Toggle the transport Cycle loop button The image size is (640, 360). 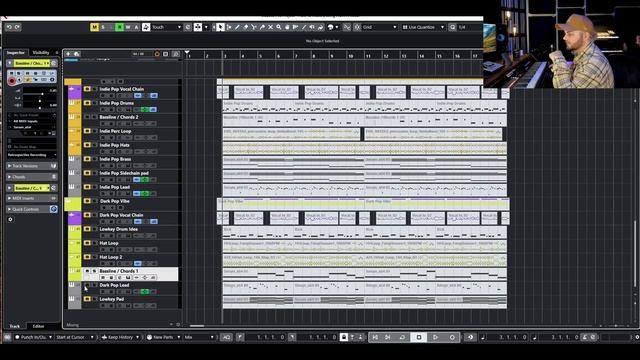click(x=402, y=337)
